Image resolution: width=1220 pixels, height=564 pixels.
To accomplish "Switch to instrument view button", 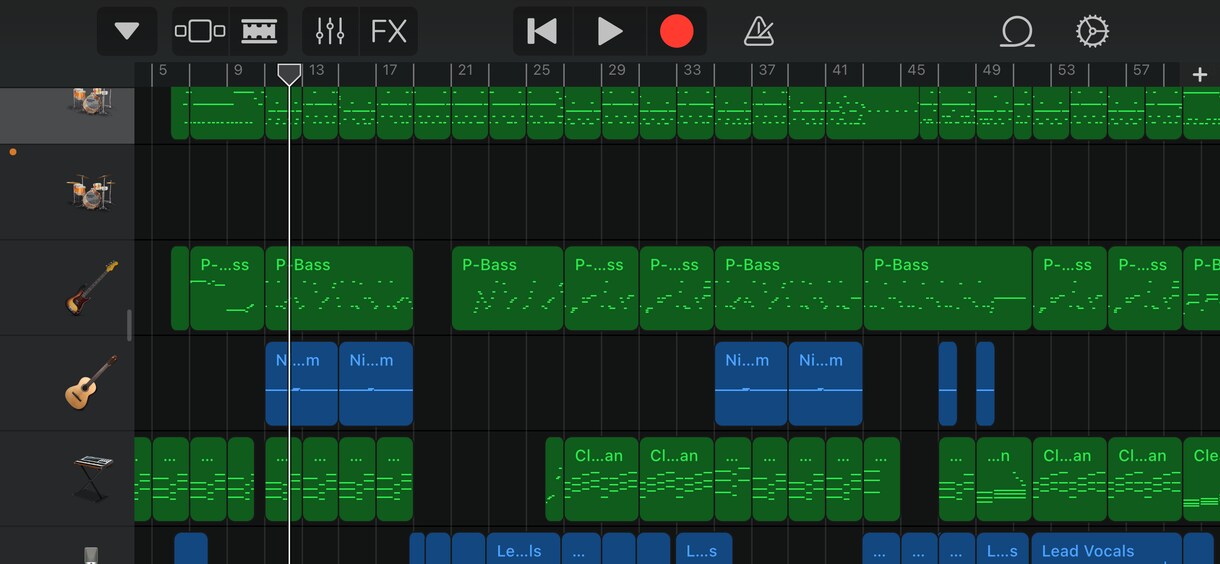I will pyautogui.click(x=200, y=31).
